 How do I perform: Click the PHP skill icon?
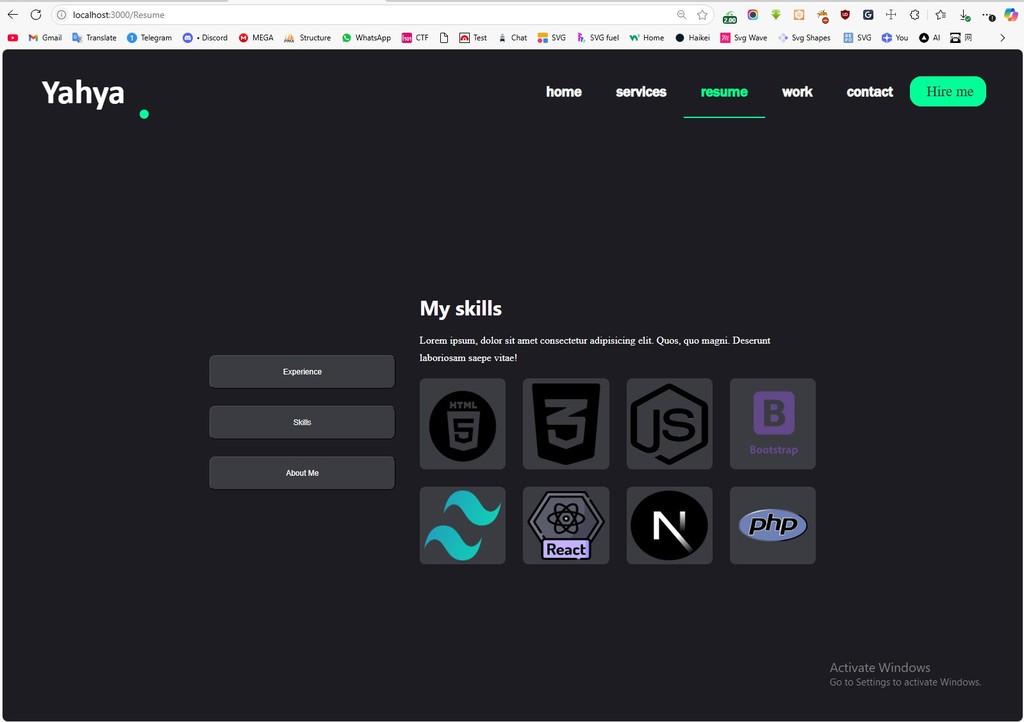click(773, 526)
